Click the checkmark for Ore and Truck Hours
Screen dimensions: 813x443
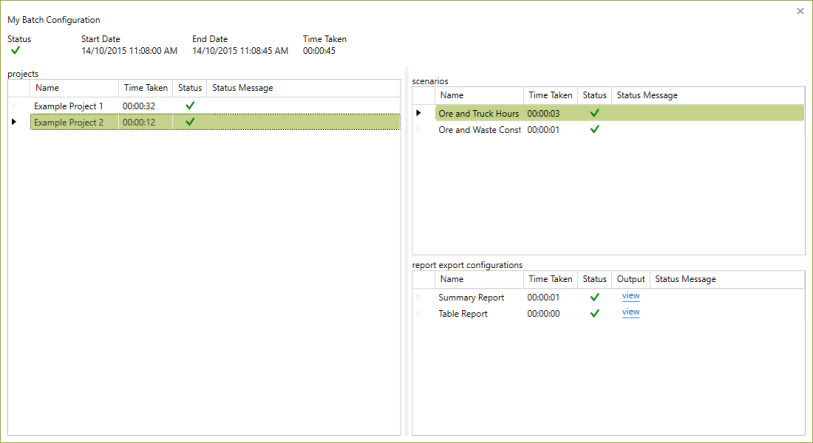tap(595, 113)
